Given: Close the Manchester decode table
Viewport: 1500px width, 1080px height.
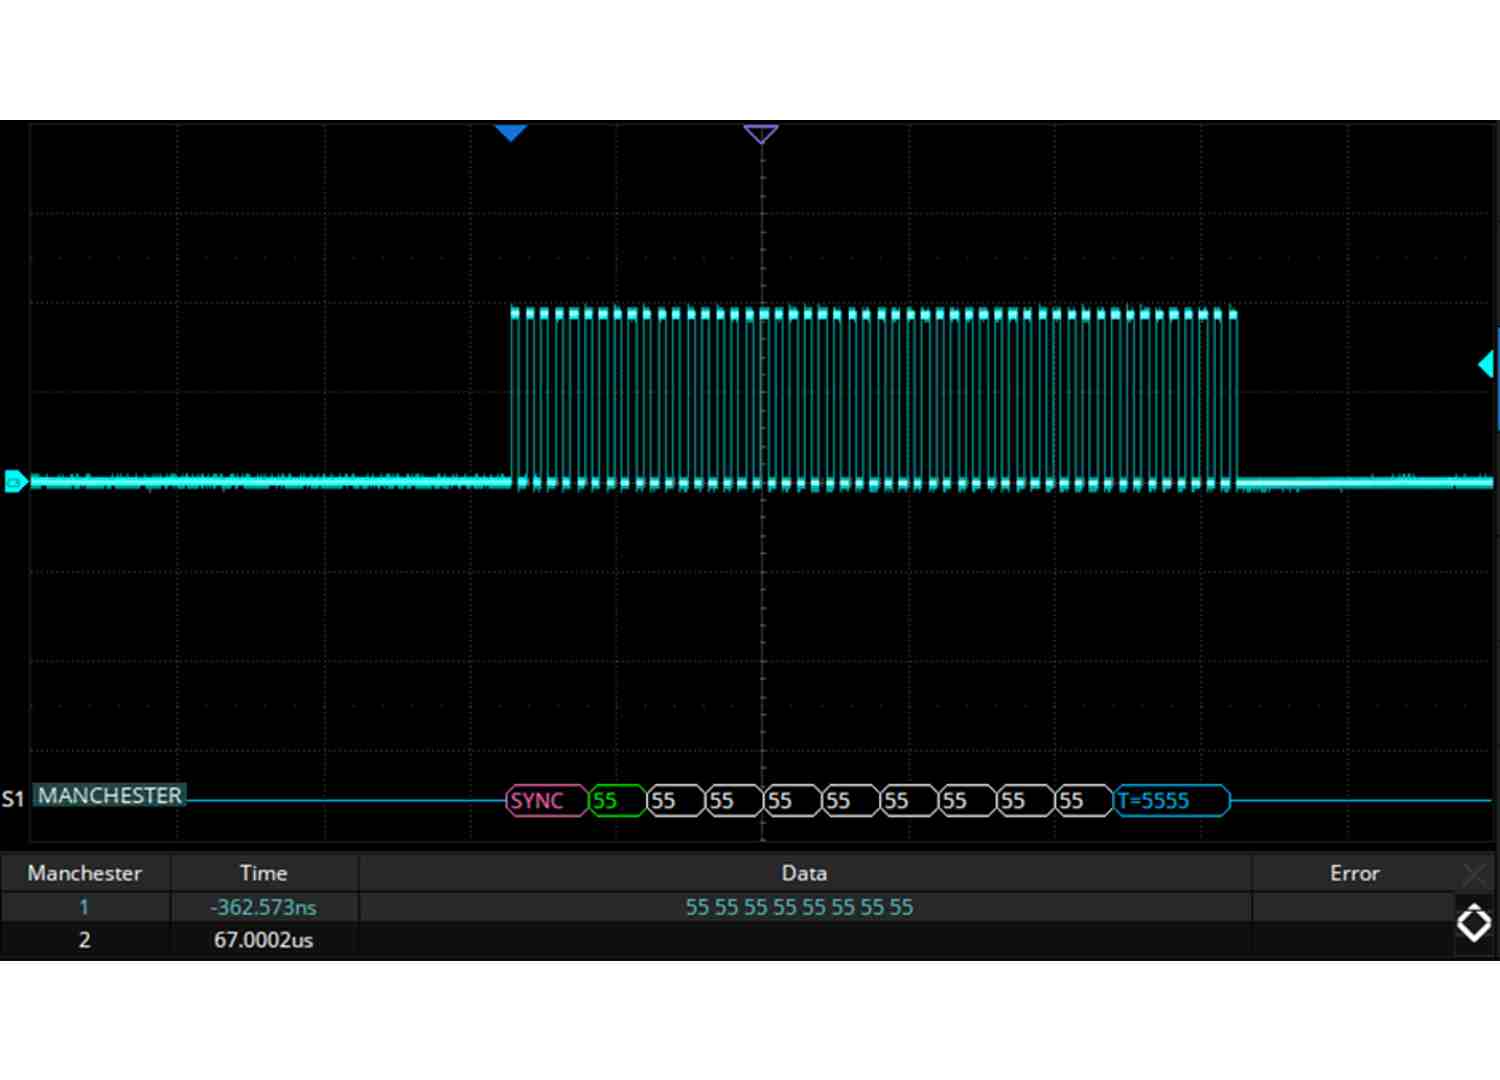Looking at the screenshot, I should 1473,875.
